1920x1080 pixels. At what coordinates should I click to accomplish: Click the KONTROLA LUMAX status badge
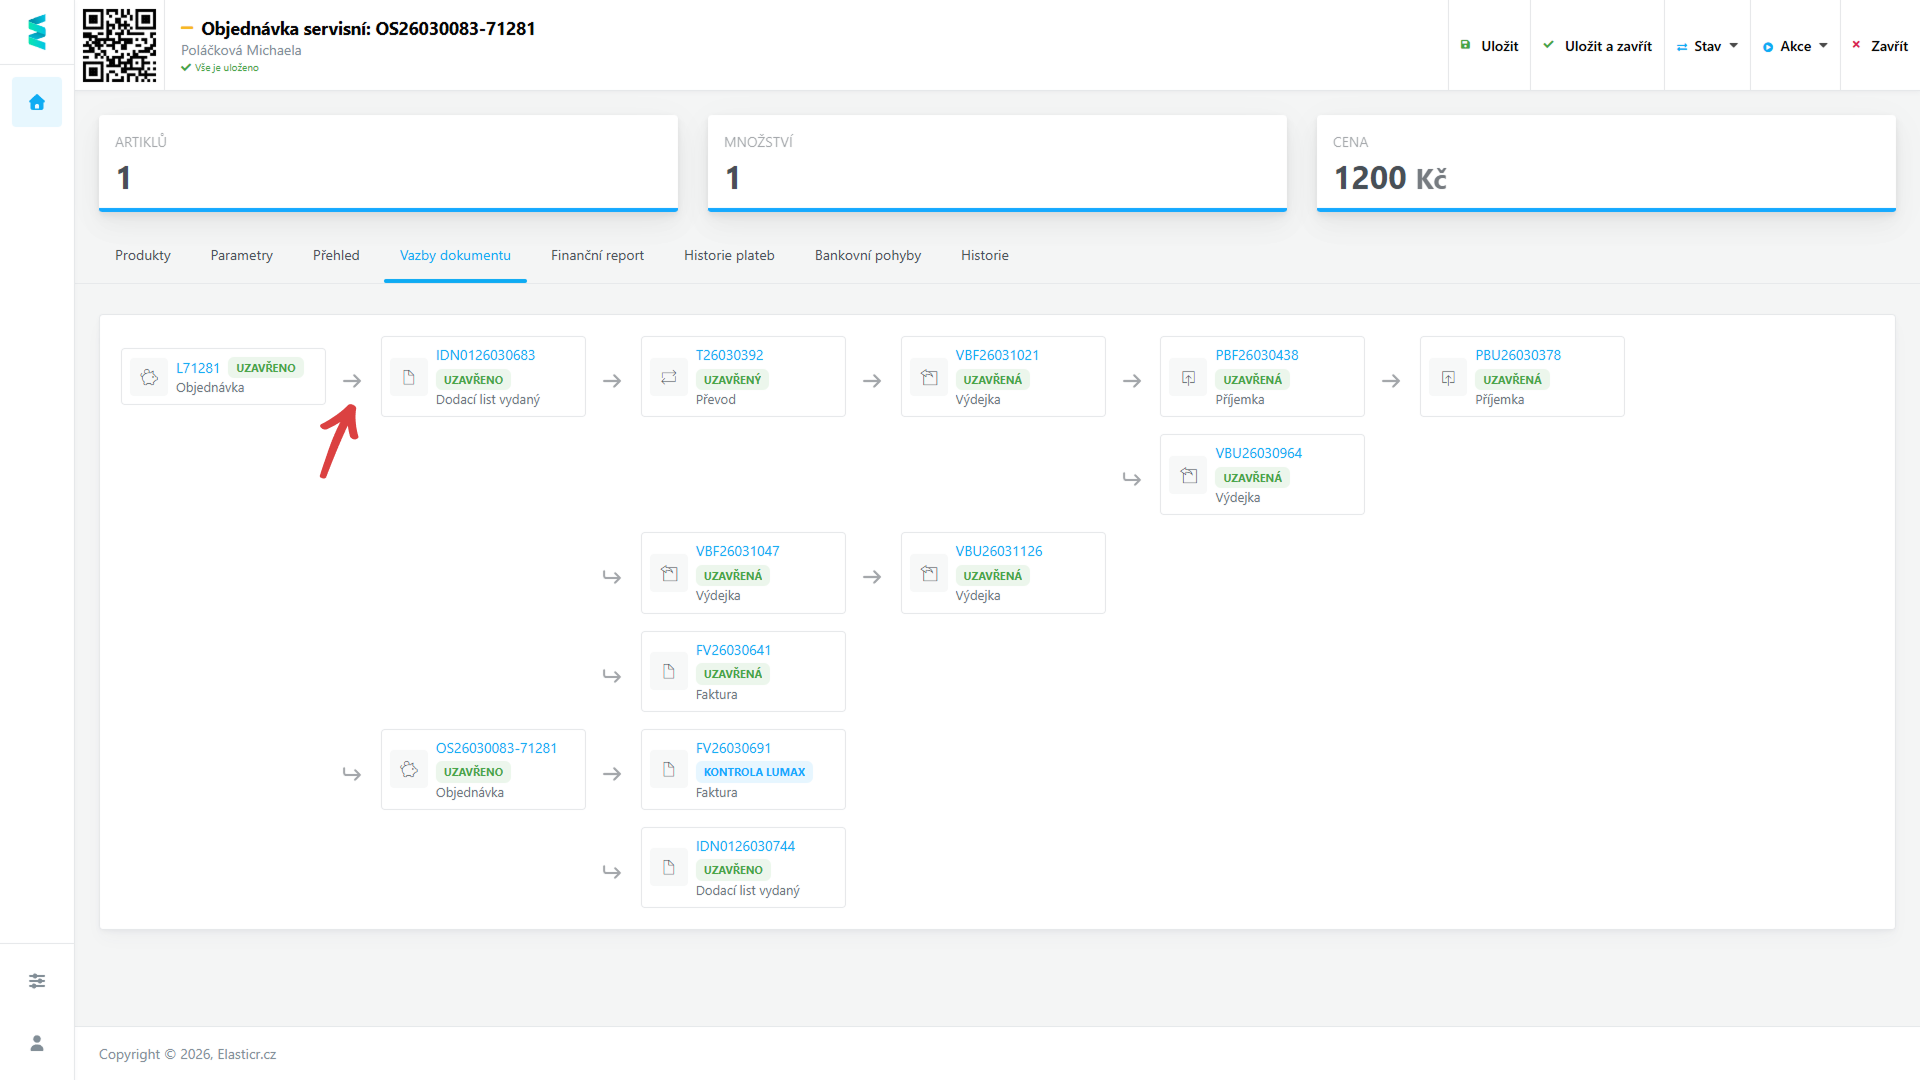click(754, 772)
